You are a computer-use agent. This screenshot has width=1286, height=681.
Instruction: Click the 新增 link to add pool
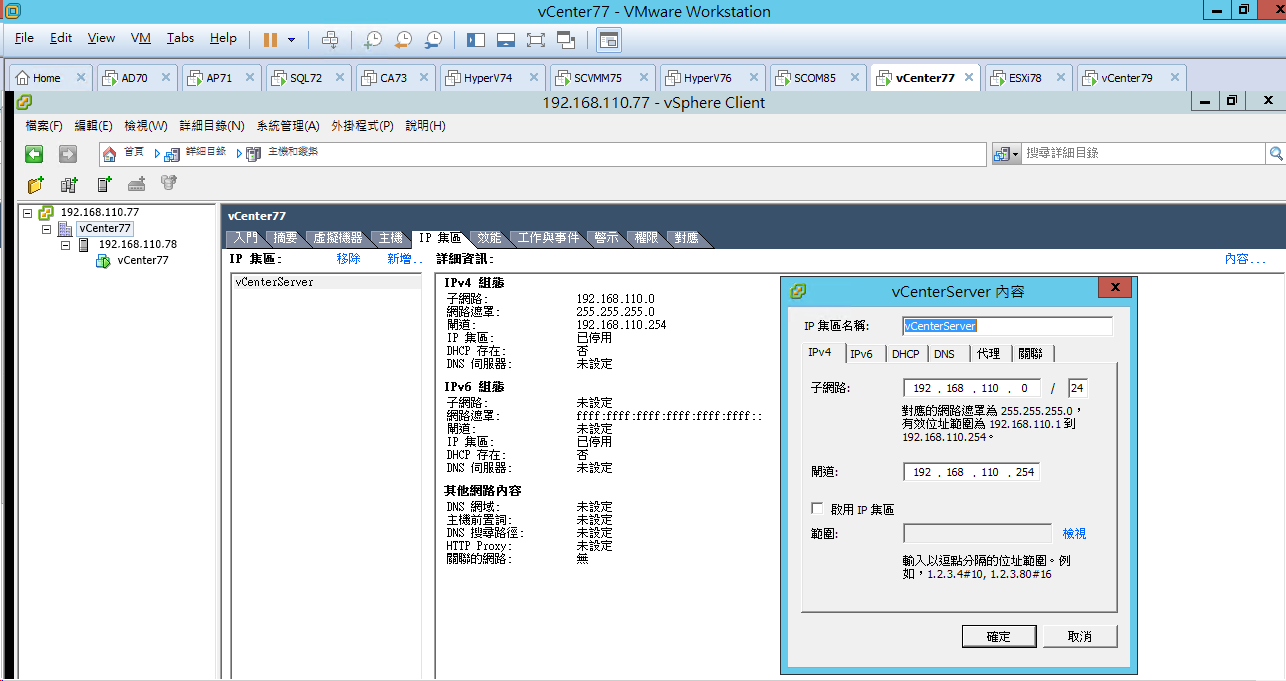(x=404, y=259)
